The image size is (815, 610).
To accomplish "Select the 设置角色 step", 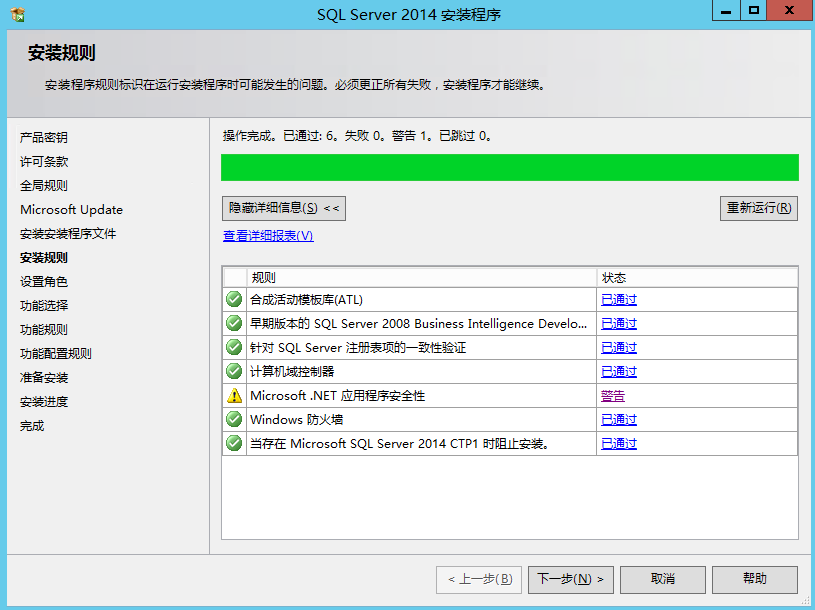I will pos(44,282).
